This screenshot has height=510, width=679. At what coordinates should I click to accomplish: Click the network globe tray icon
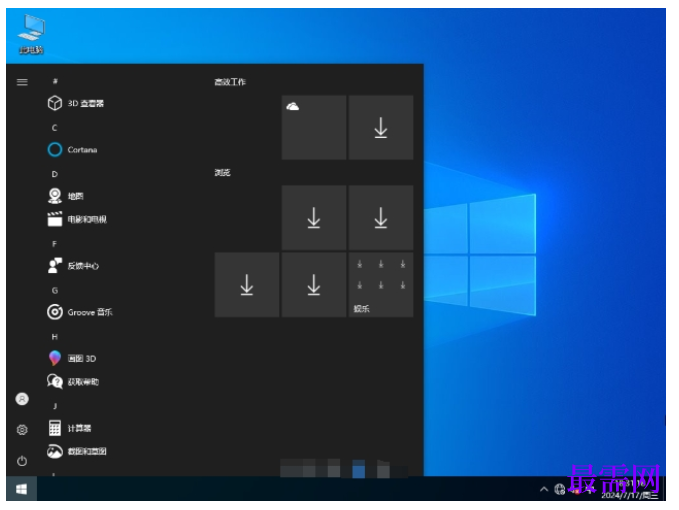pyautogui.click(x=559, y=489)
